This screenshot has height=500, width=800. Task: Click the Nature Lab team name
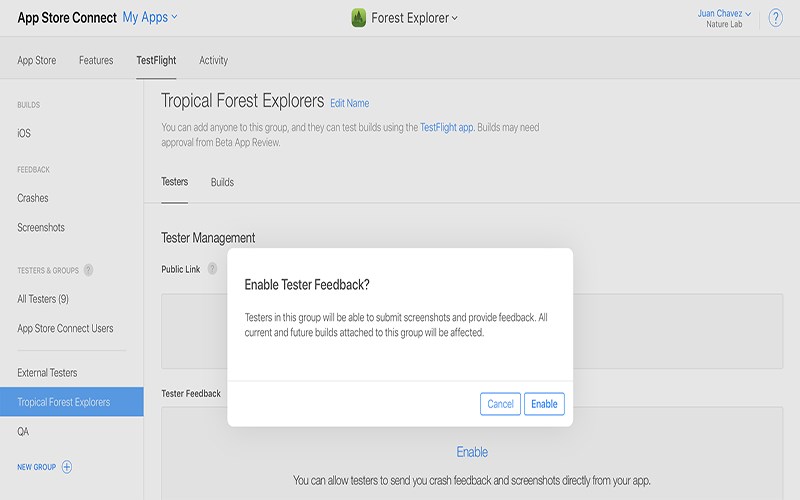tap(724, 24)
